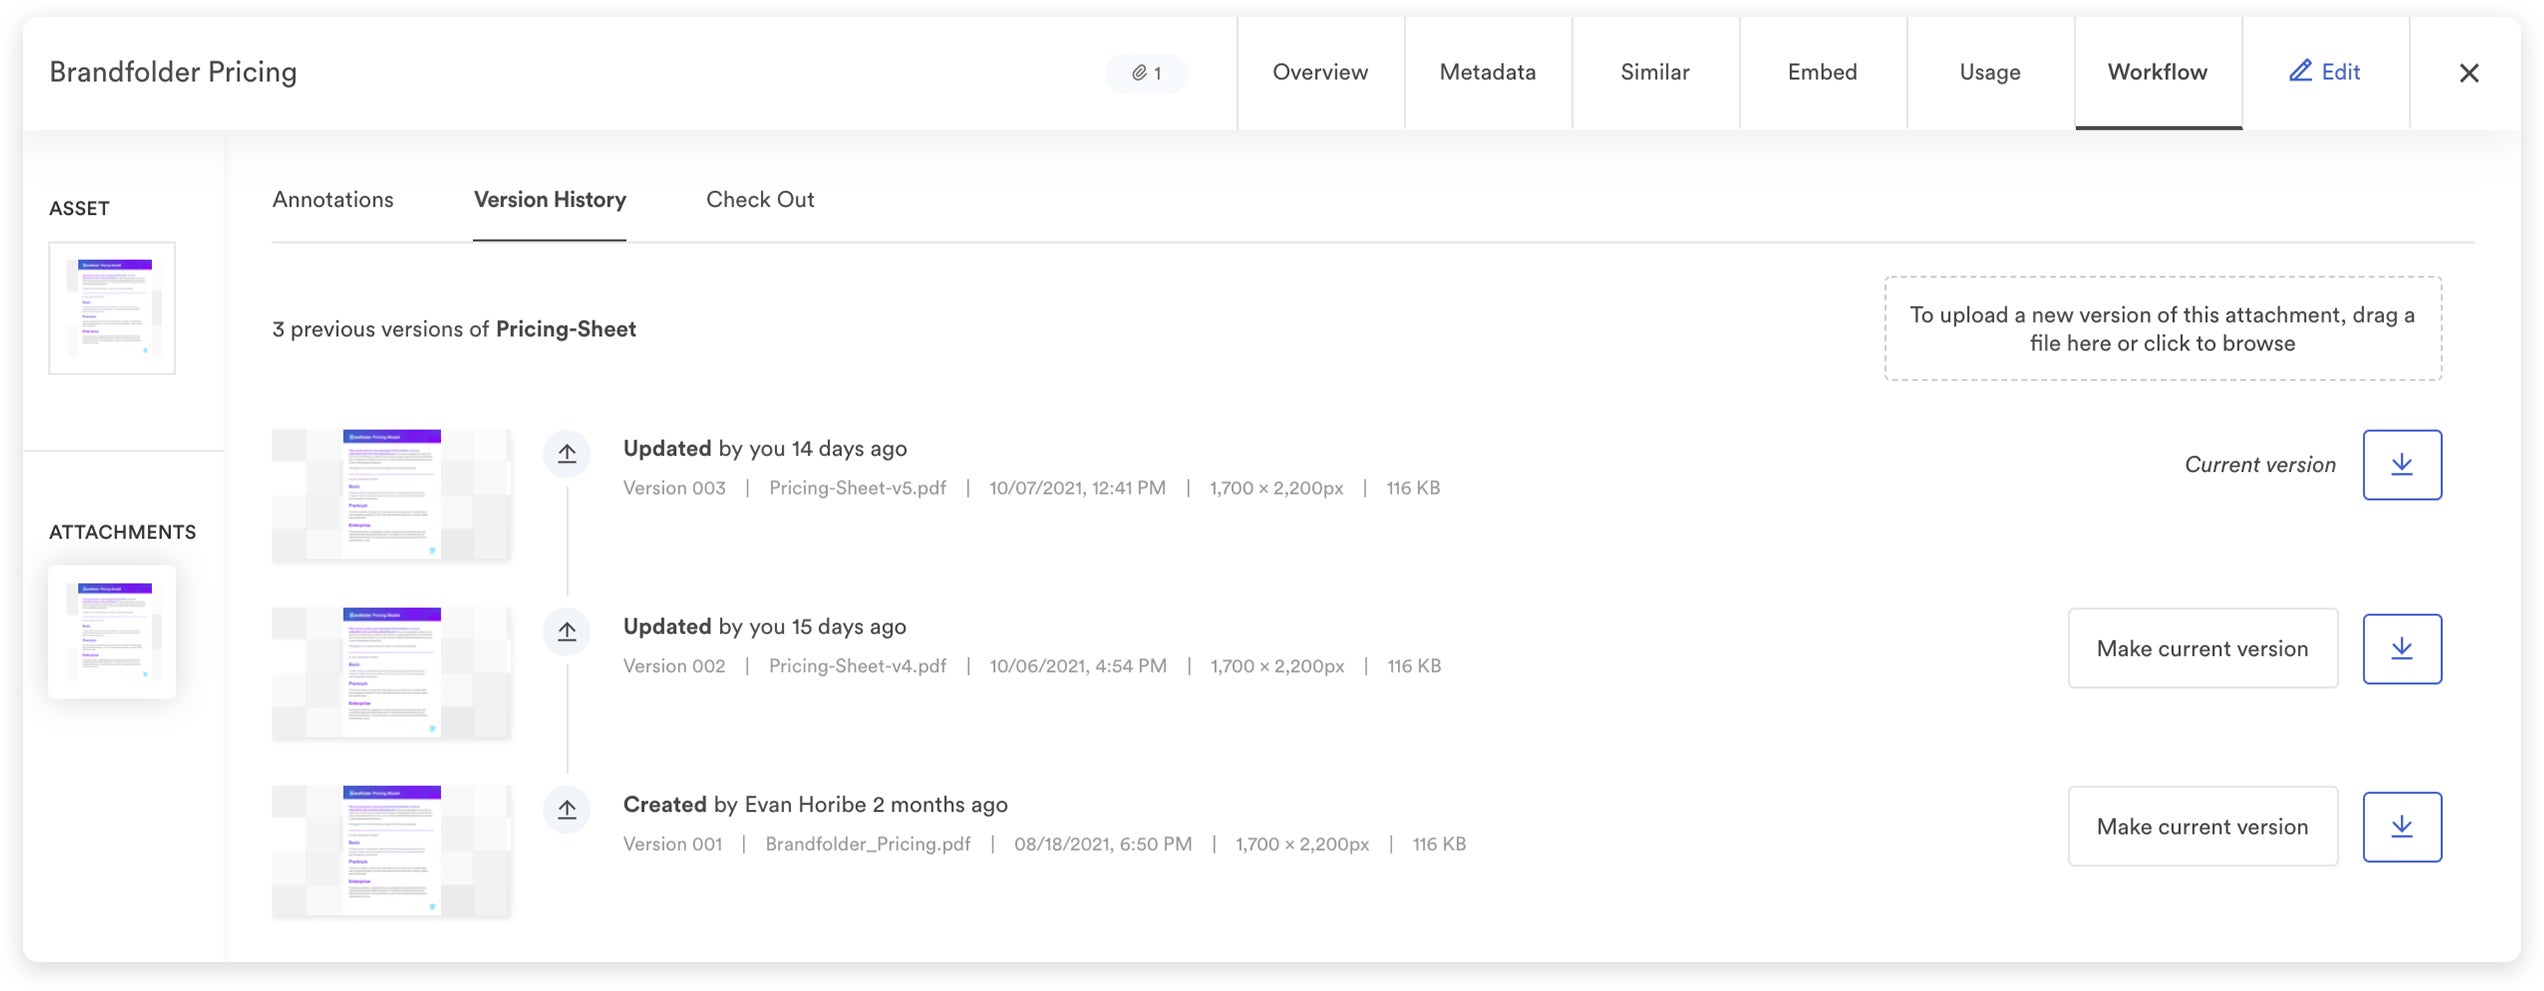Open the Edit tab with pencil icon
The height and width of the screenshot is (991, 2544).
2325,72
